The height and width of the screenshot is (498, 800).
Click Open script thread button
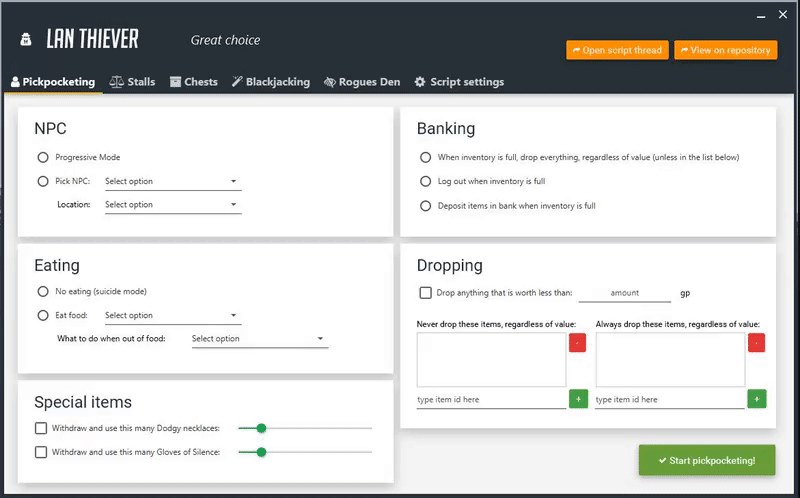[617, 50]
